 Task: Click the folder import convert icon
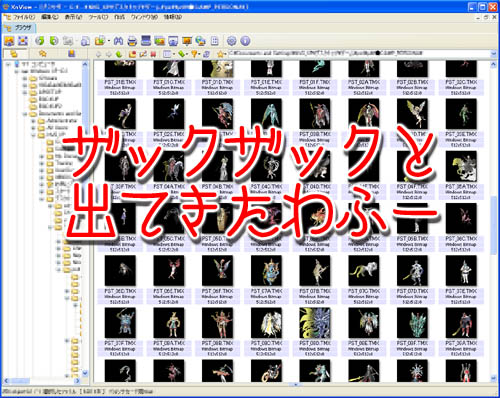coord(99,41)
